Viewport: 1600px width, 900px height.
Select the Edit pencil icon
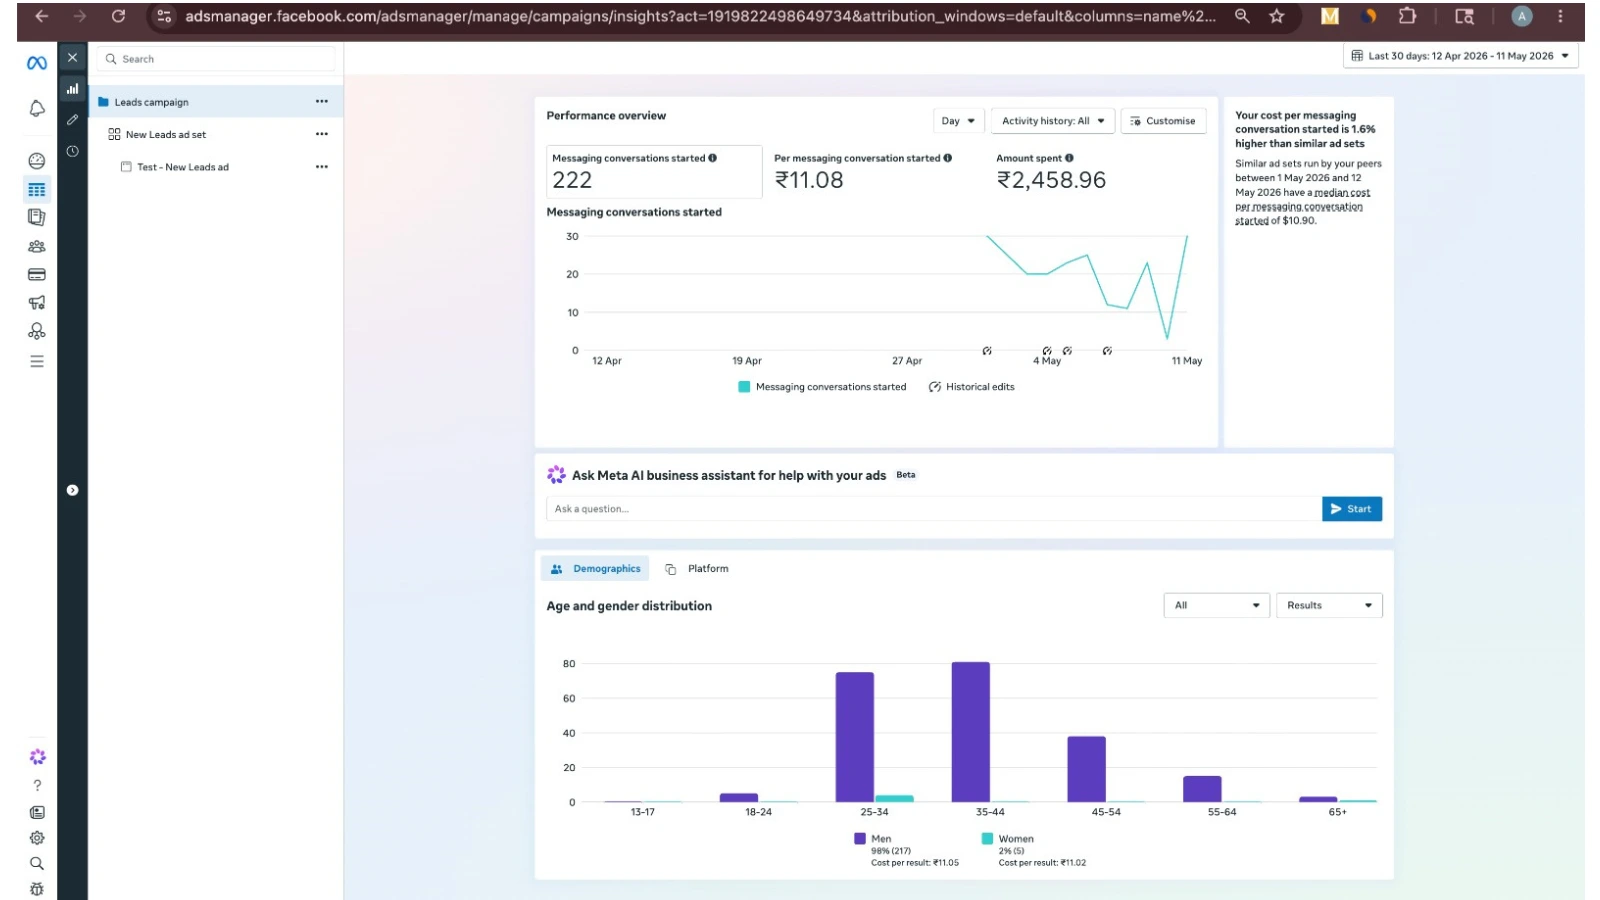coord(72,120)
